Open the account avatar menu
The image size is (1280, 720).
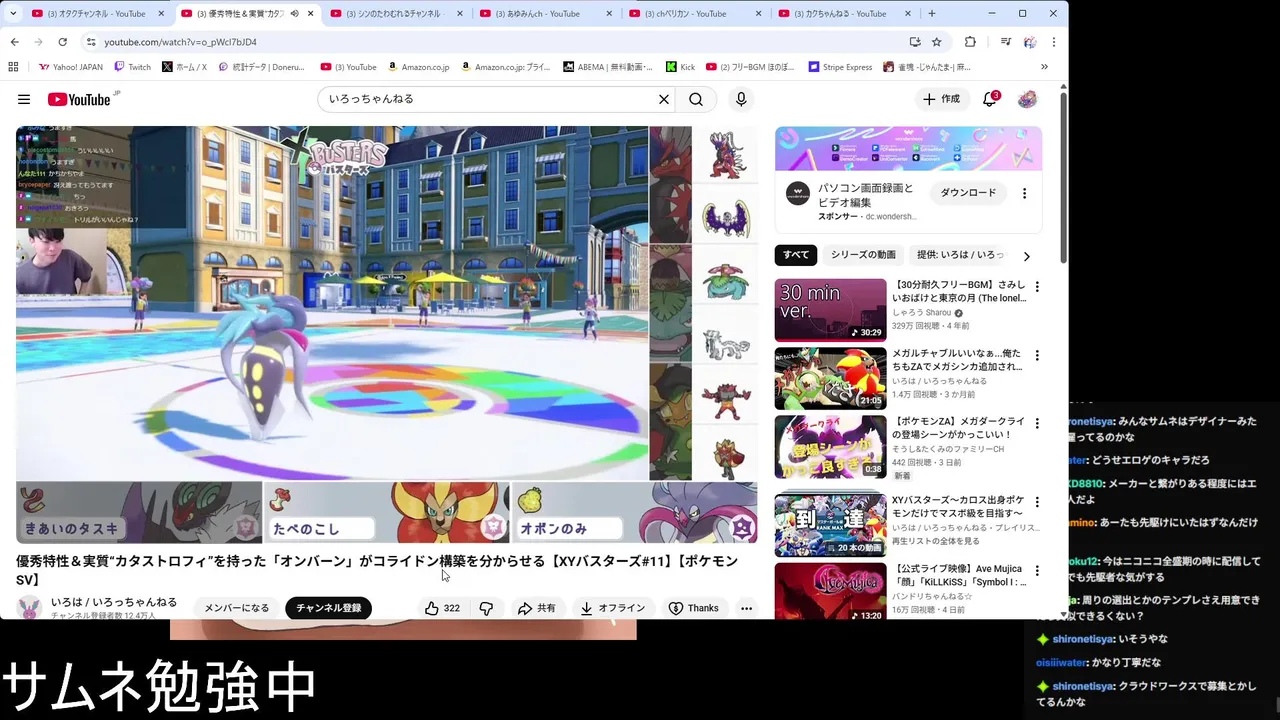click(x=1027, y=99)
